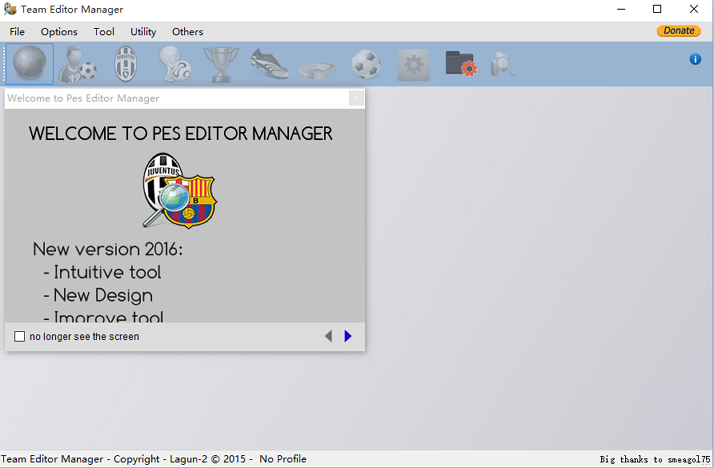Open the stadium toolbar icon
The width and height of the screenshot is (714, 468).
tap(317, 69)
